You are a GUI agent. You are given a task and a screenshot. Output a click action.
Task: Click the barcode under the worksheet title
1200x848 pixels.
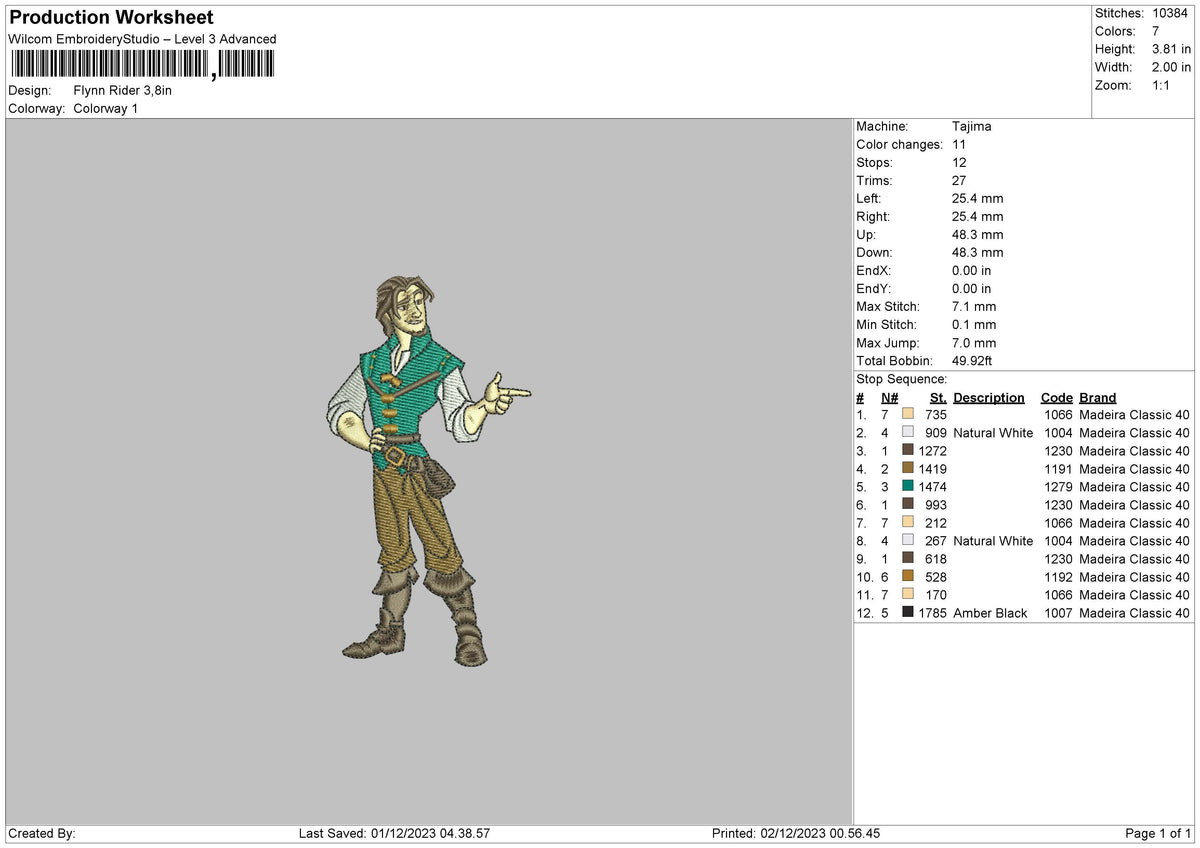coord(142,65)
